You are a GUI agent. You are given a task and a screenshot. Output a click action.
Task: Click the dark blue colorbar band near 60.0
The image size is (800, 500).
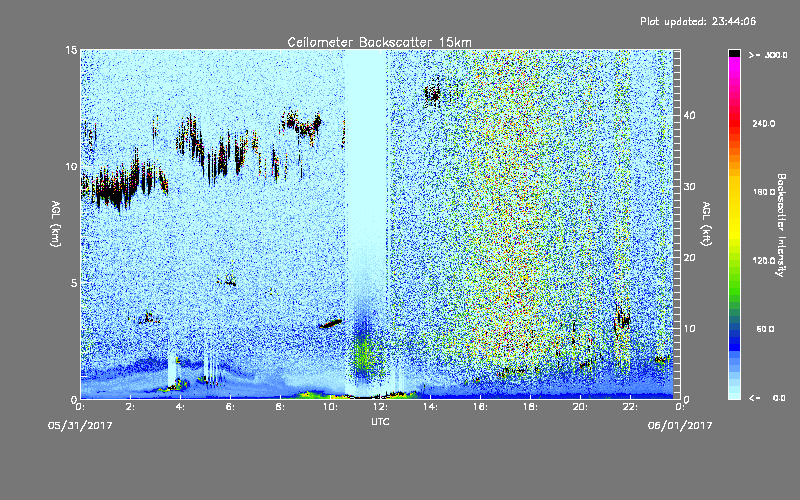[x=734, y=339]
